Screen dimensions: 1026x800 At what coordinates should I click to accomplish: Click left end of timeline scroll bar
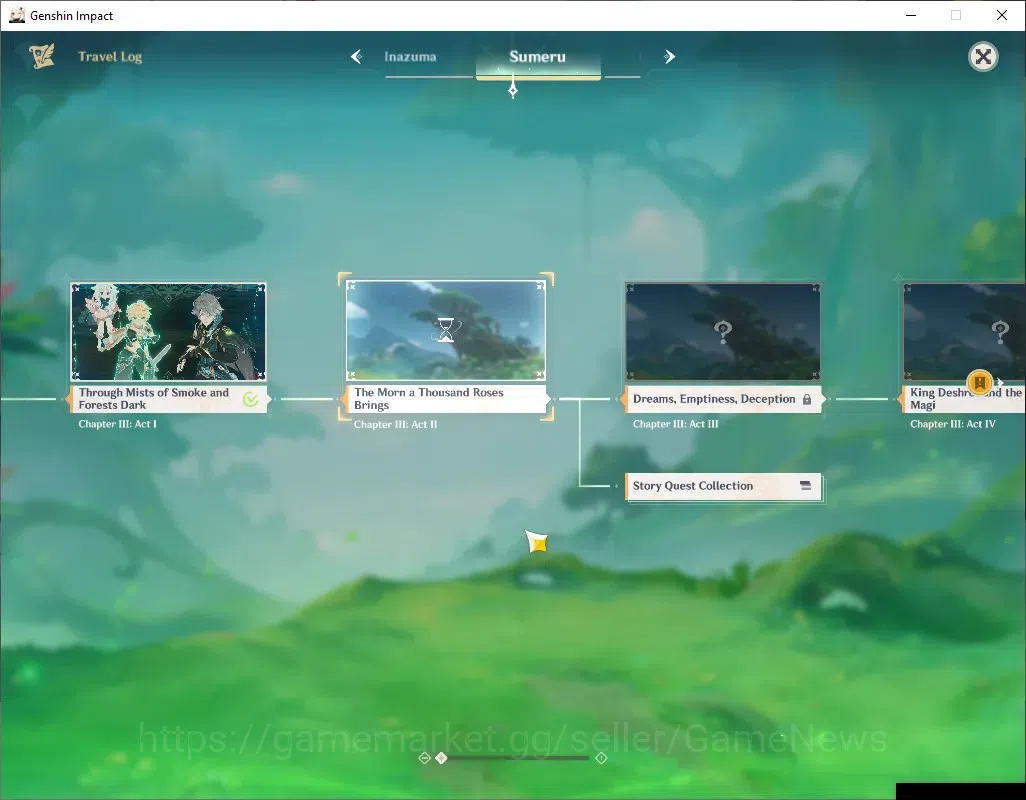(x=424, y=758)
